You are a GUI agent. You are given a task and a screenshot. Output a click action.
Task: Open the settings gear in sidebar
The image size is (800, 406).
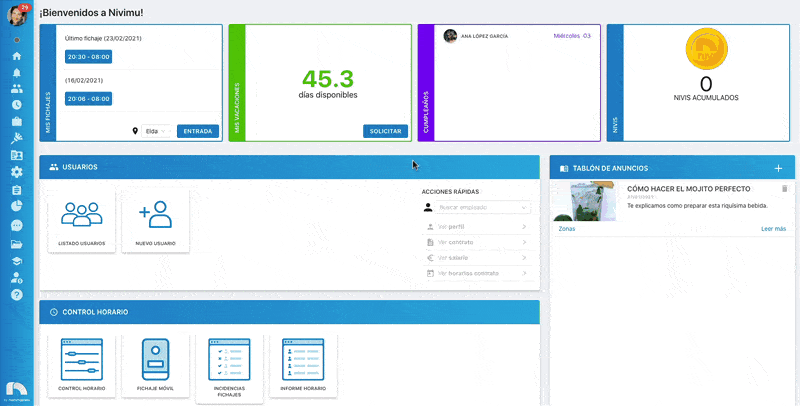coord(16,172)
